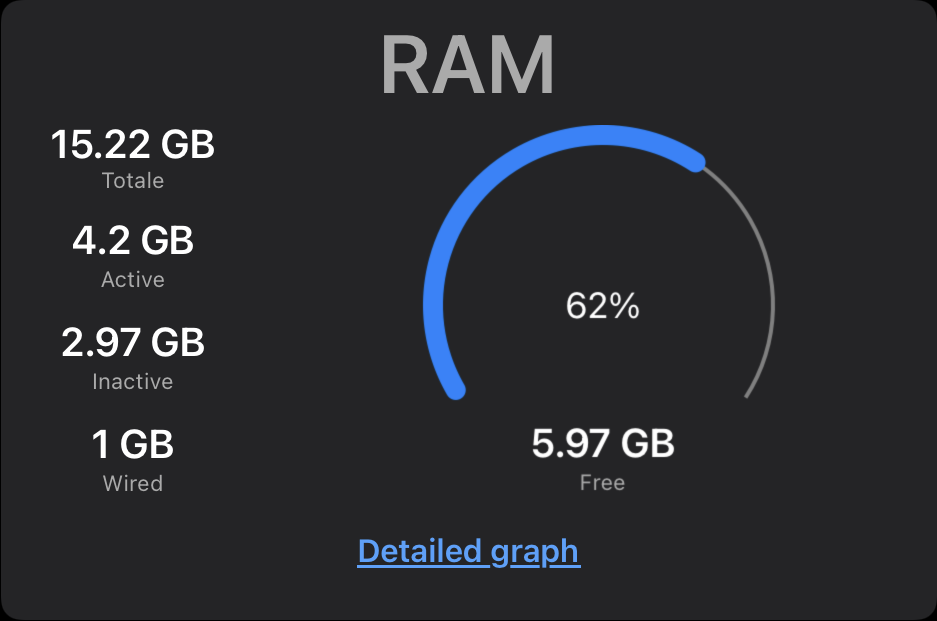937x621 pixels.
Task: Click the Totale label
Action: click(x=133, y=181)
